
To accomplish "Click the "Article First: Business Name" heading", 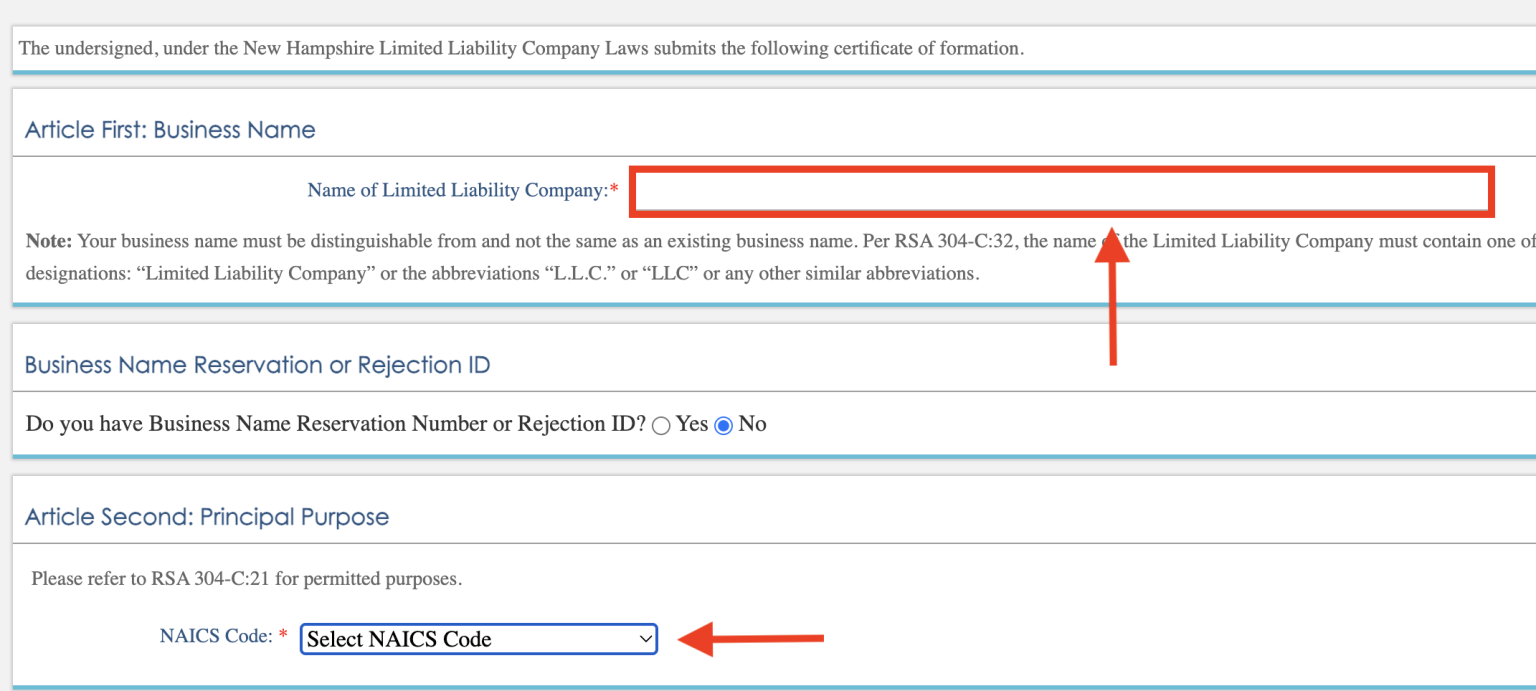I will tap(170, 130).
